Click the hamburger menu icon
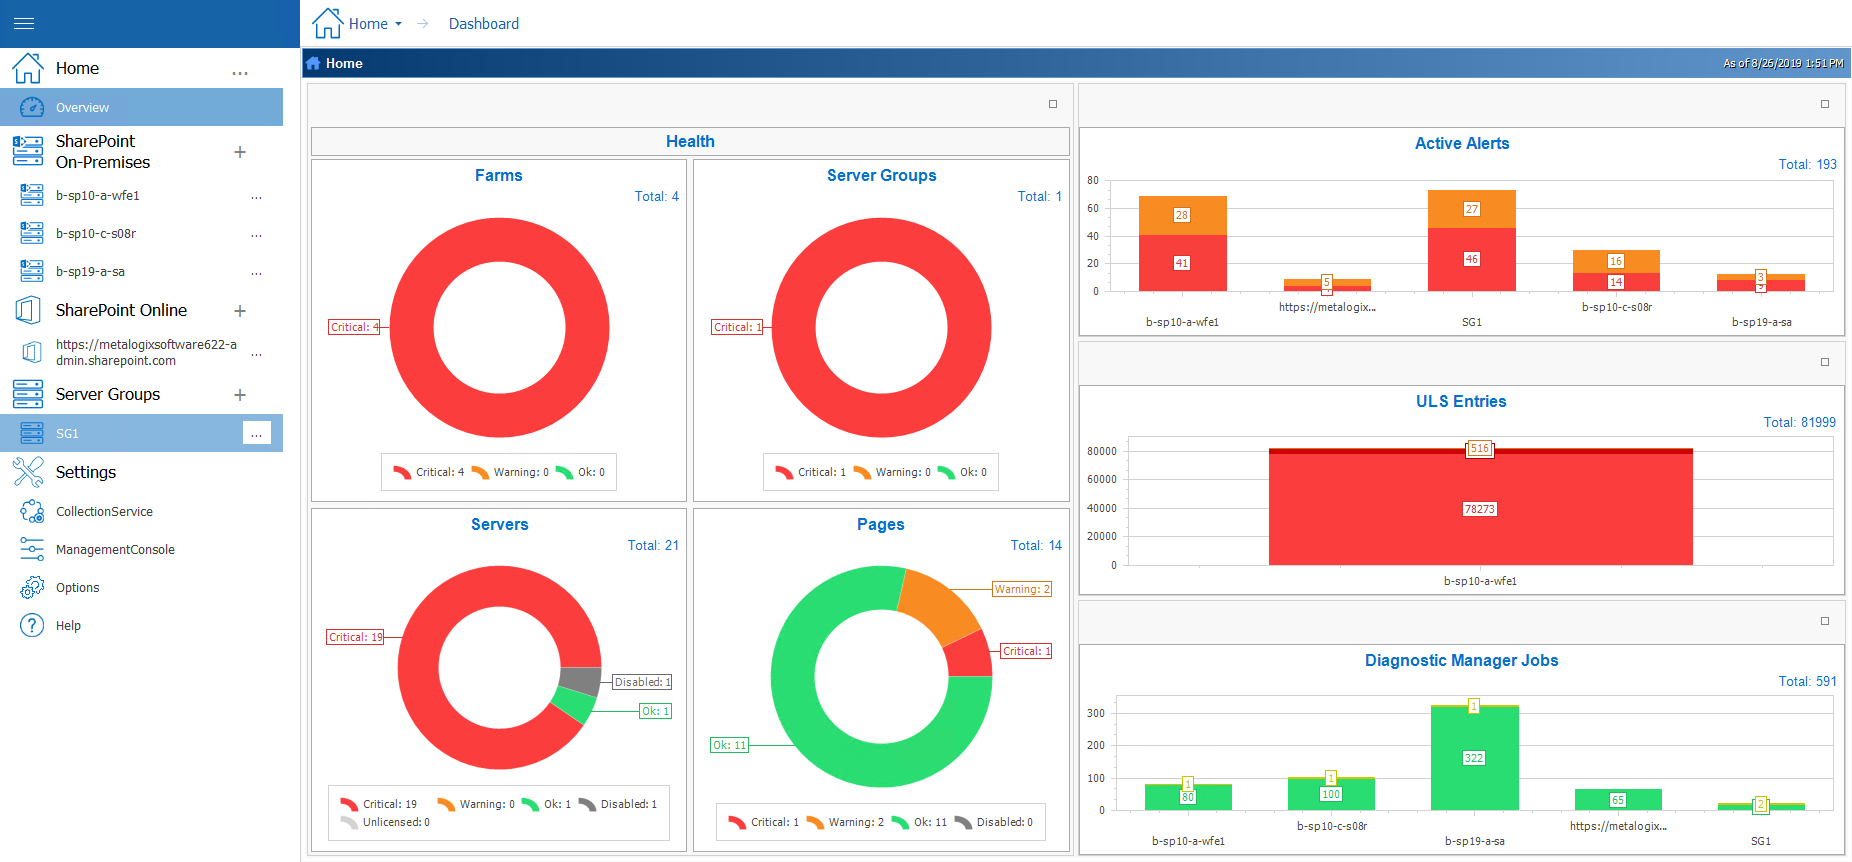Screen dimensions: 1852x862 pyautogui.click(x=24, y=23)
